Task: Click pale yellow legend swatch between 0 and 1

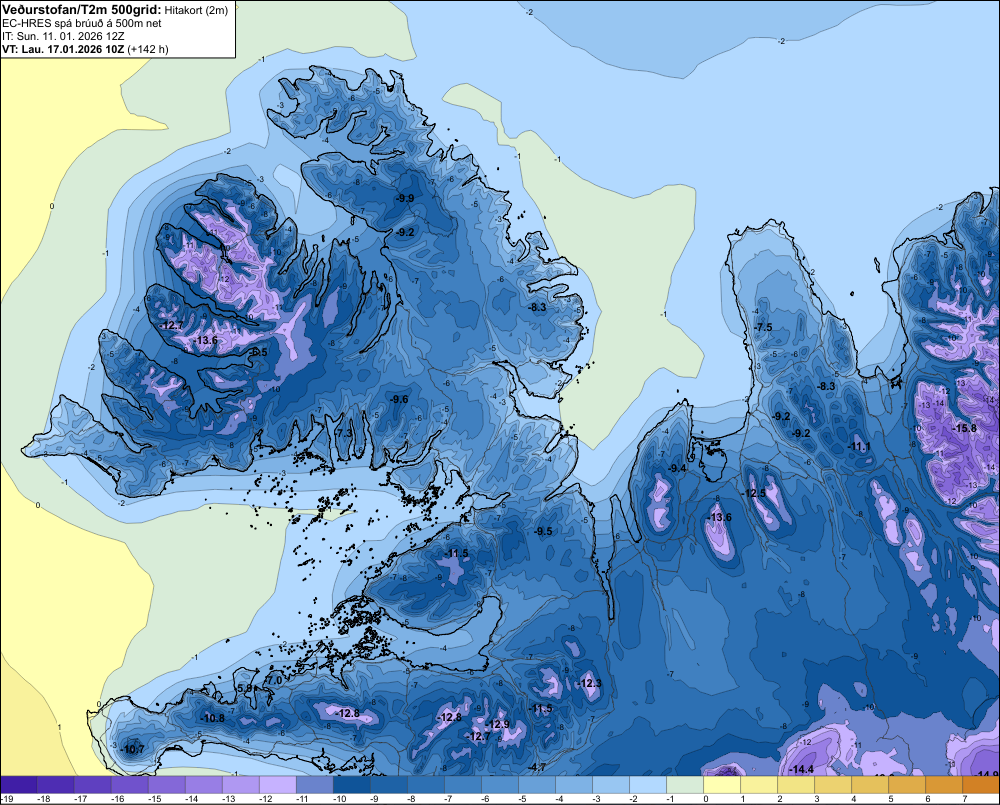Action: tap(721, 785)
